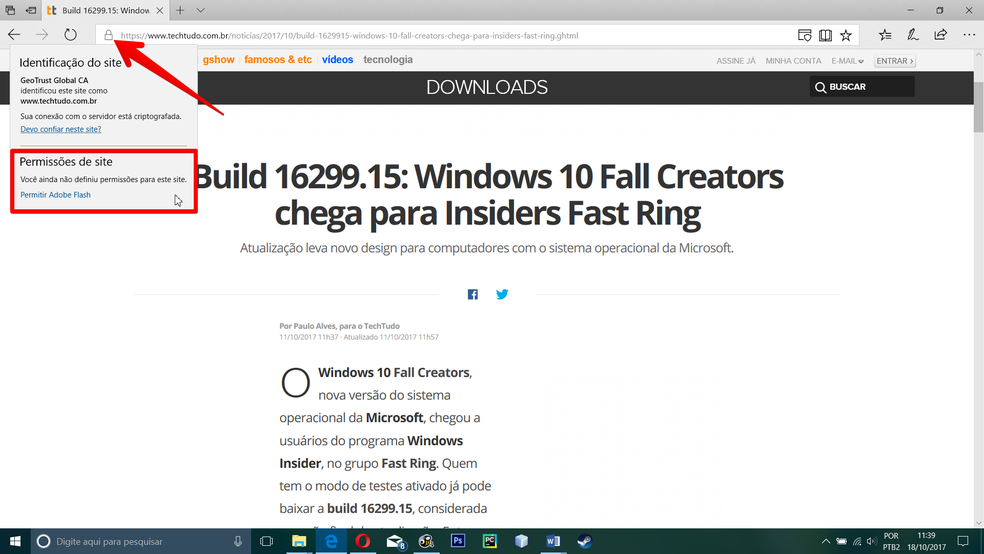Refresh the current page
This screenshot has height=554, width=984.
point(70,35)
